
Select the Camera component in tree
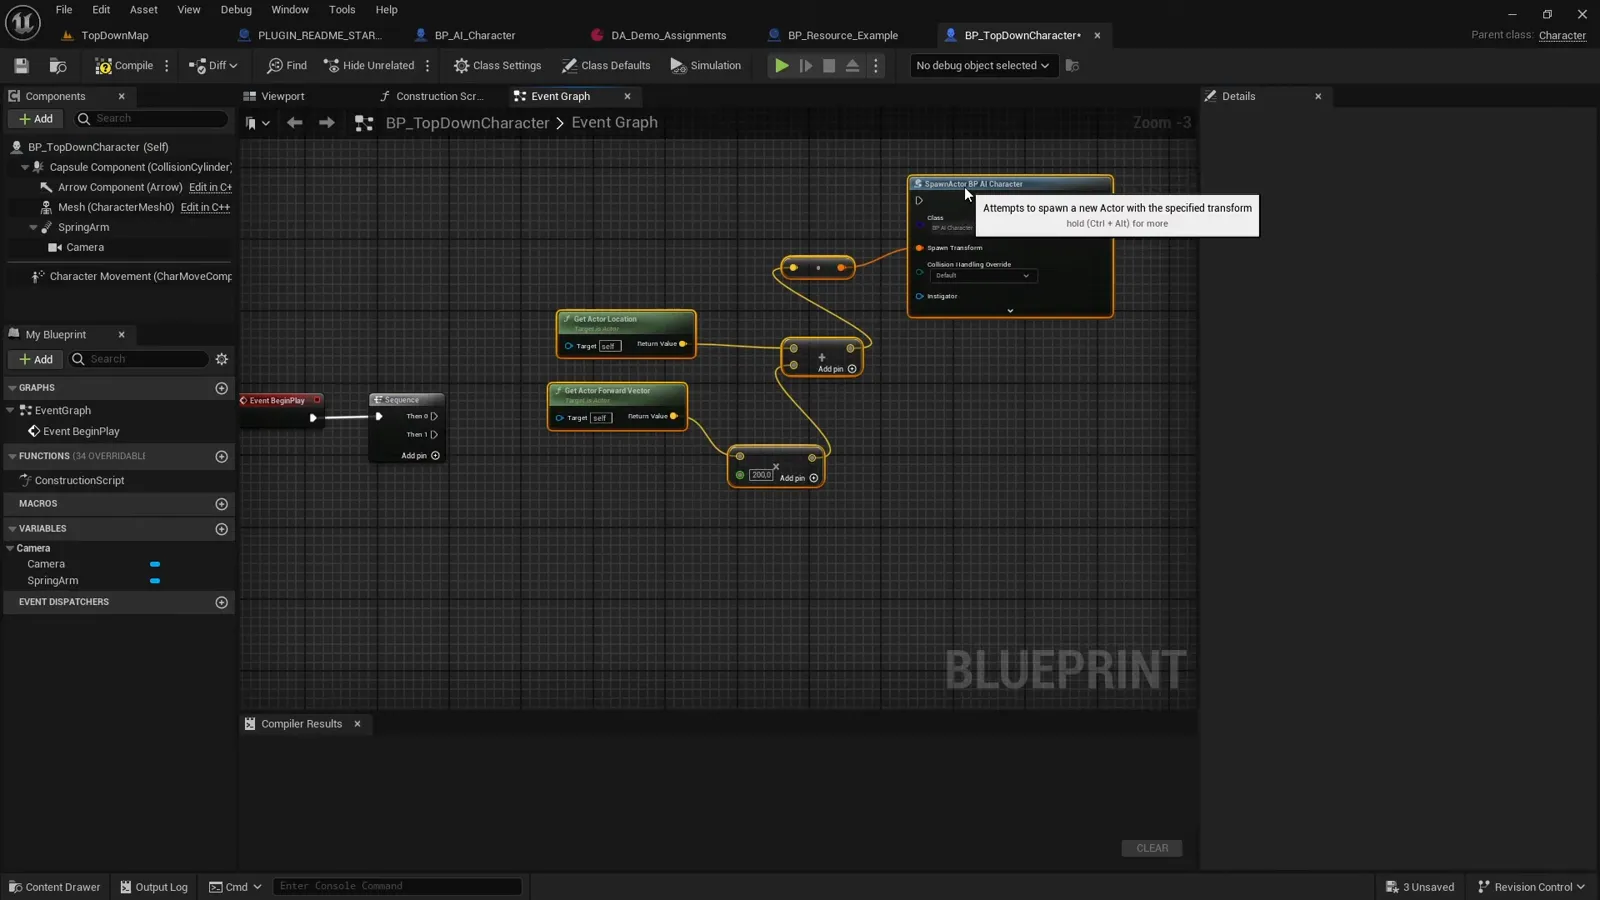tap(85, 248)
